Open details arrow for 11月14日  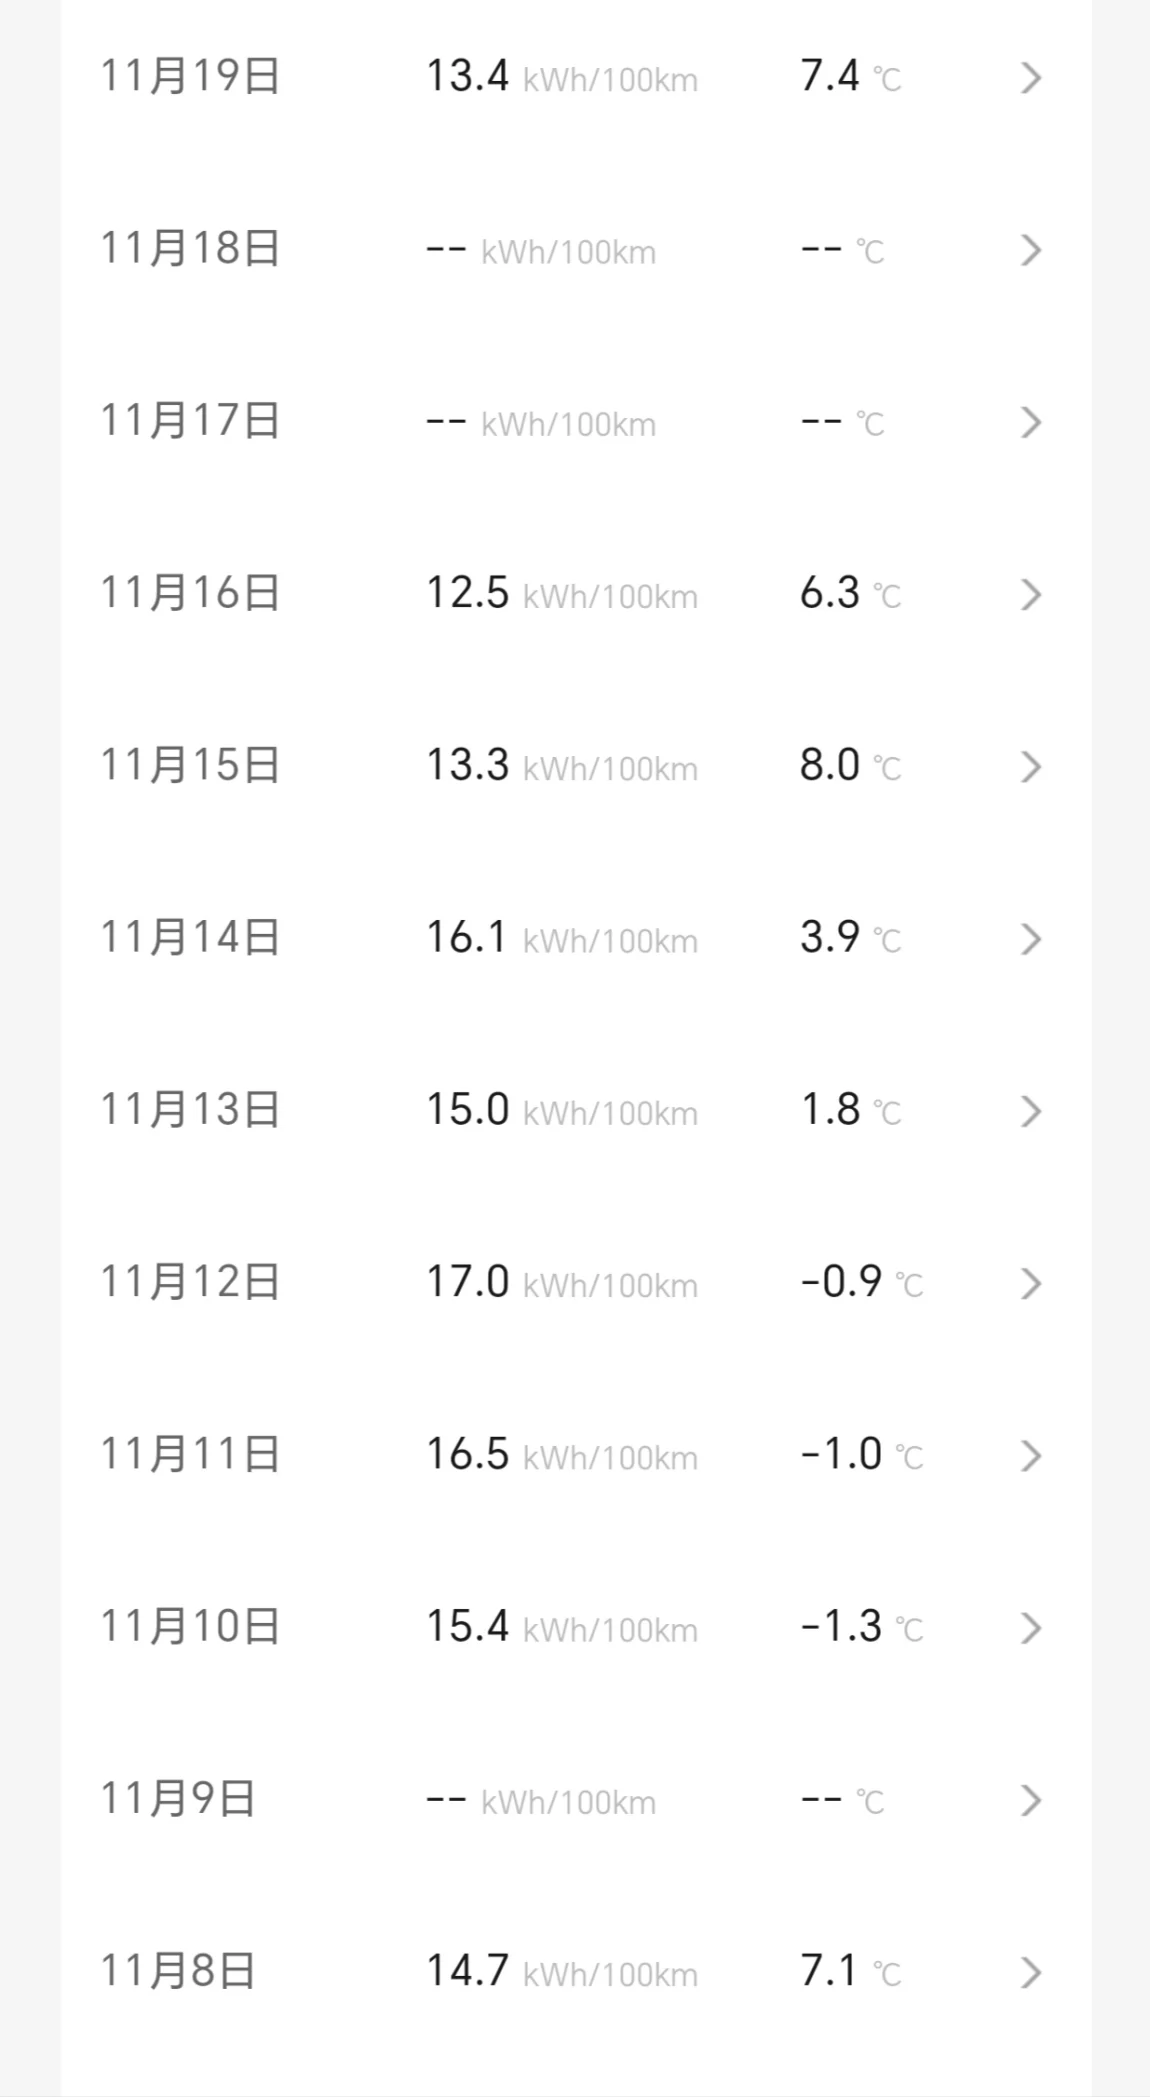click(1030, 939)
